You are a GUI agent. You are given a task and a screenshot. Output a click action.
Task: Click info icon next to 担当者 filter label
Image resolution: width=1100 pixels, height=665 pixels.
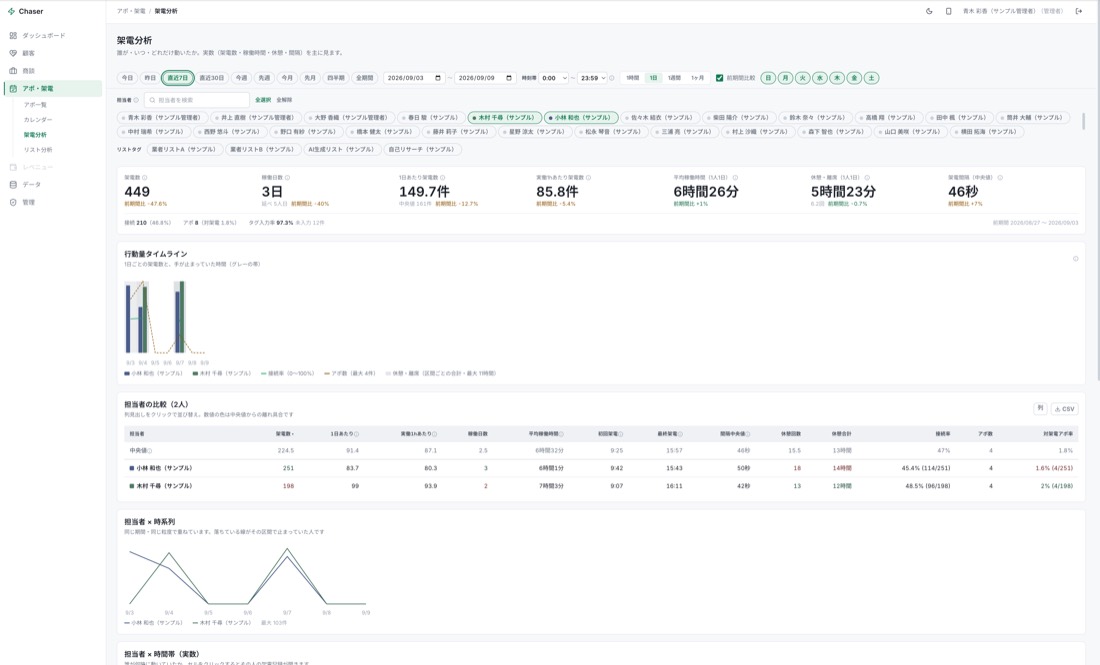[136, 100]
